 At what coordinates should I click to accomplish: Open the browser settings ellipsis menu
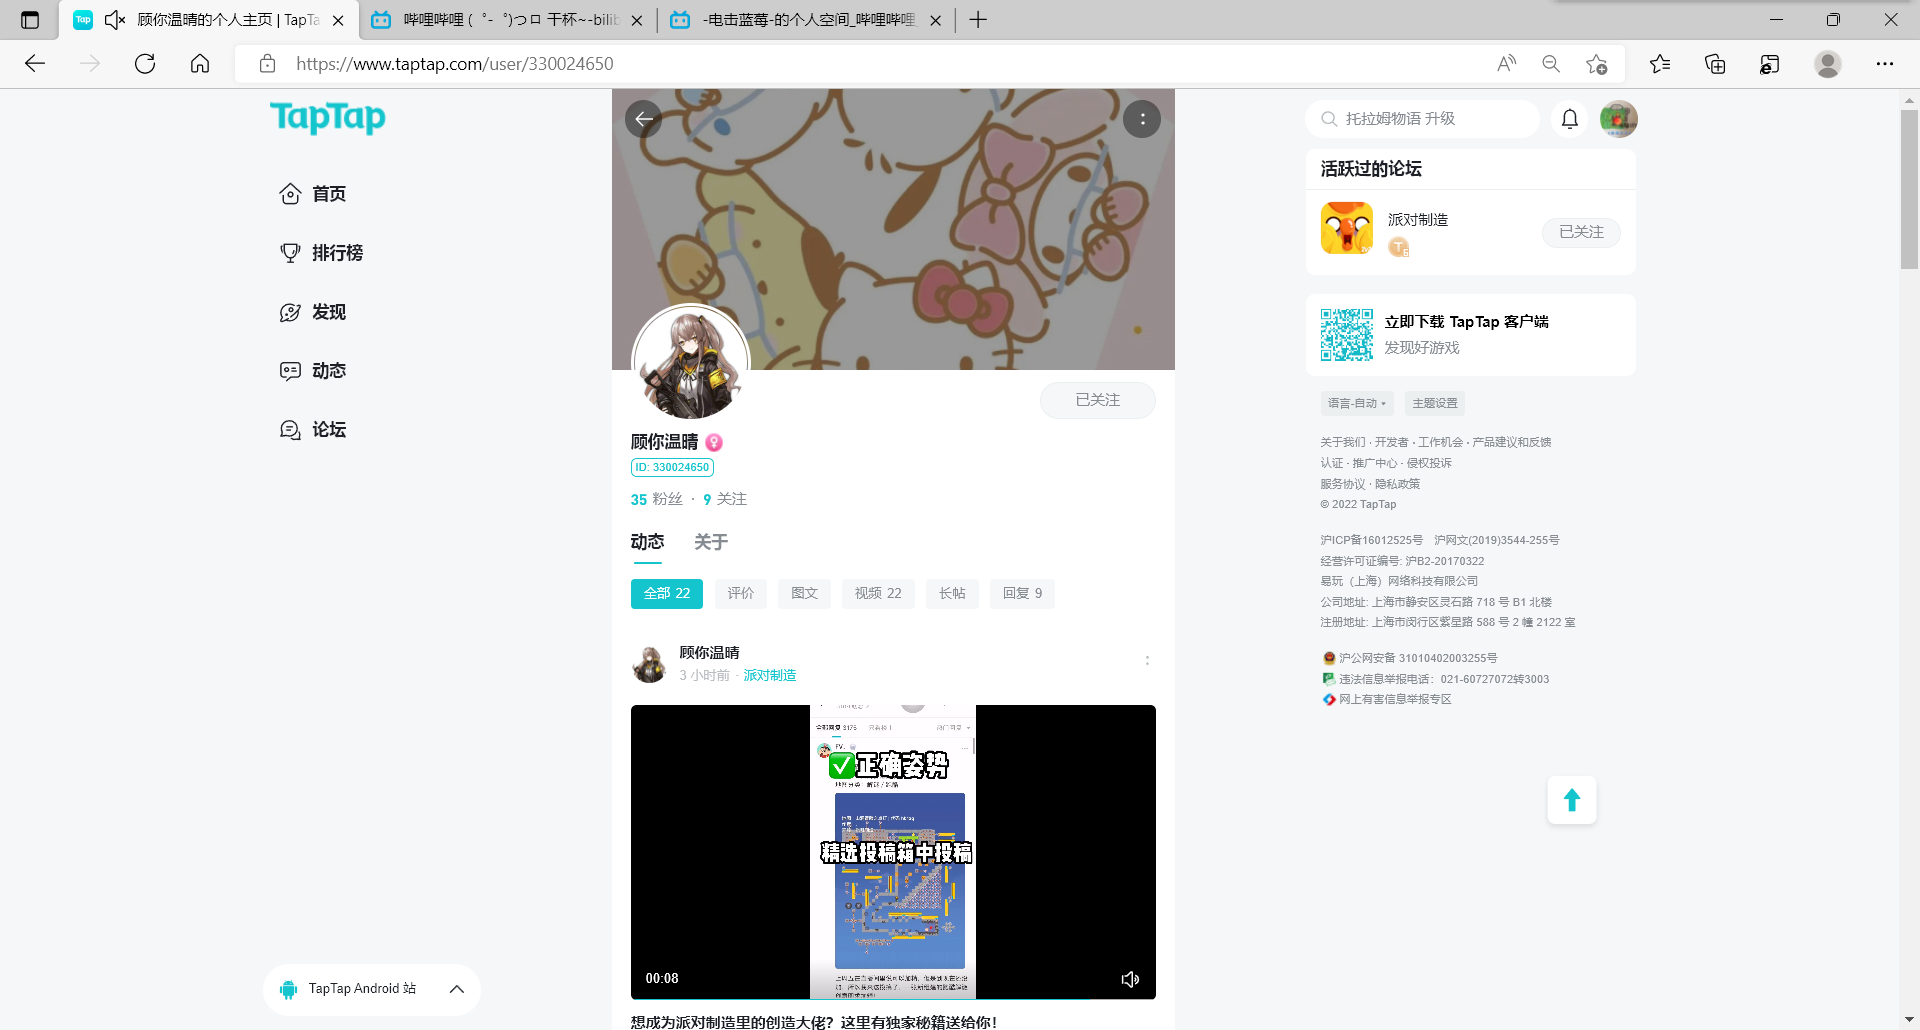tap(1885, 64)
